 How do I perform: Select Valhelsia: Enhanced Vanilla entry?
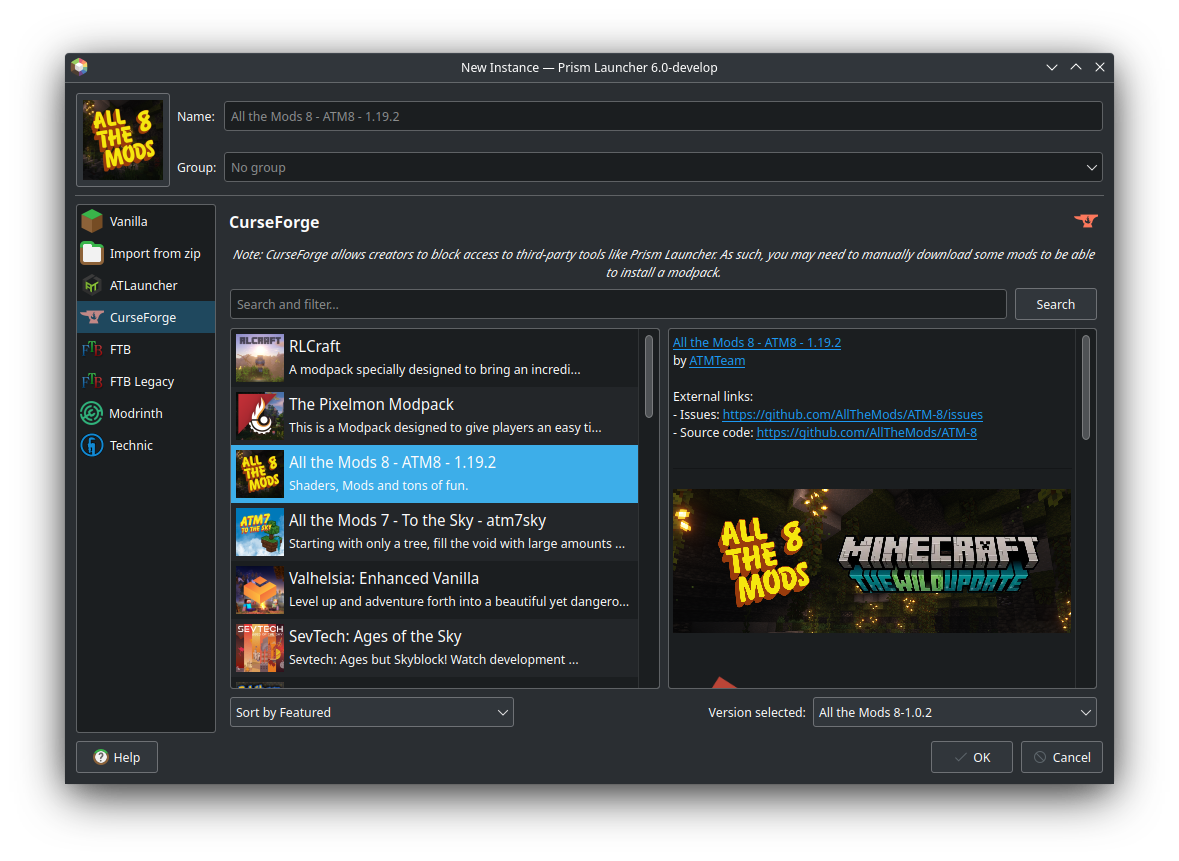[434, 590]
